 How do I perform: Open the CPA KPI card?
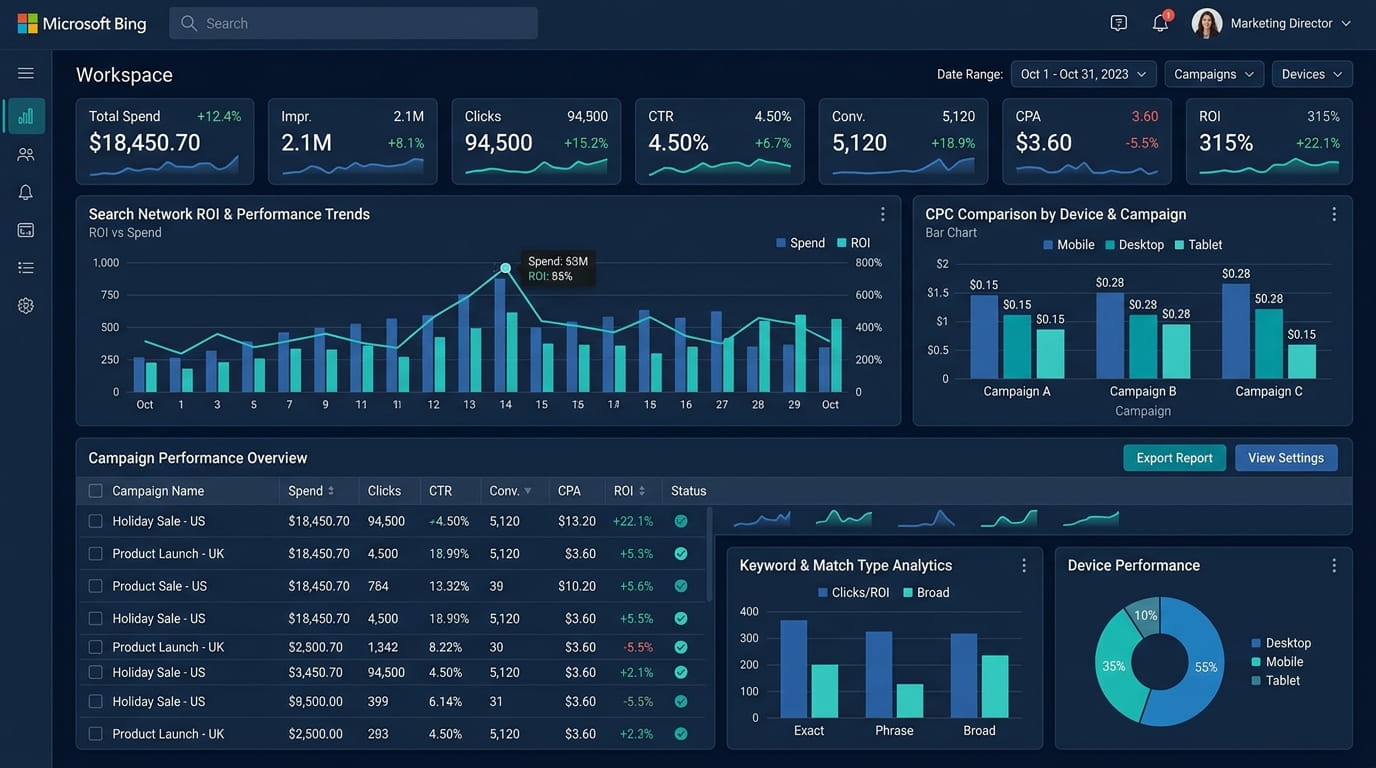1087,141
